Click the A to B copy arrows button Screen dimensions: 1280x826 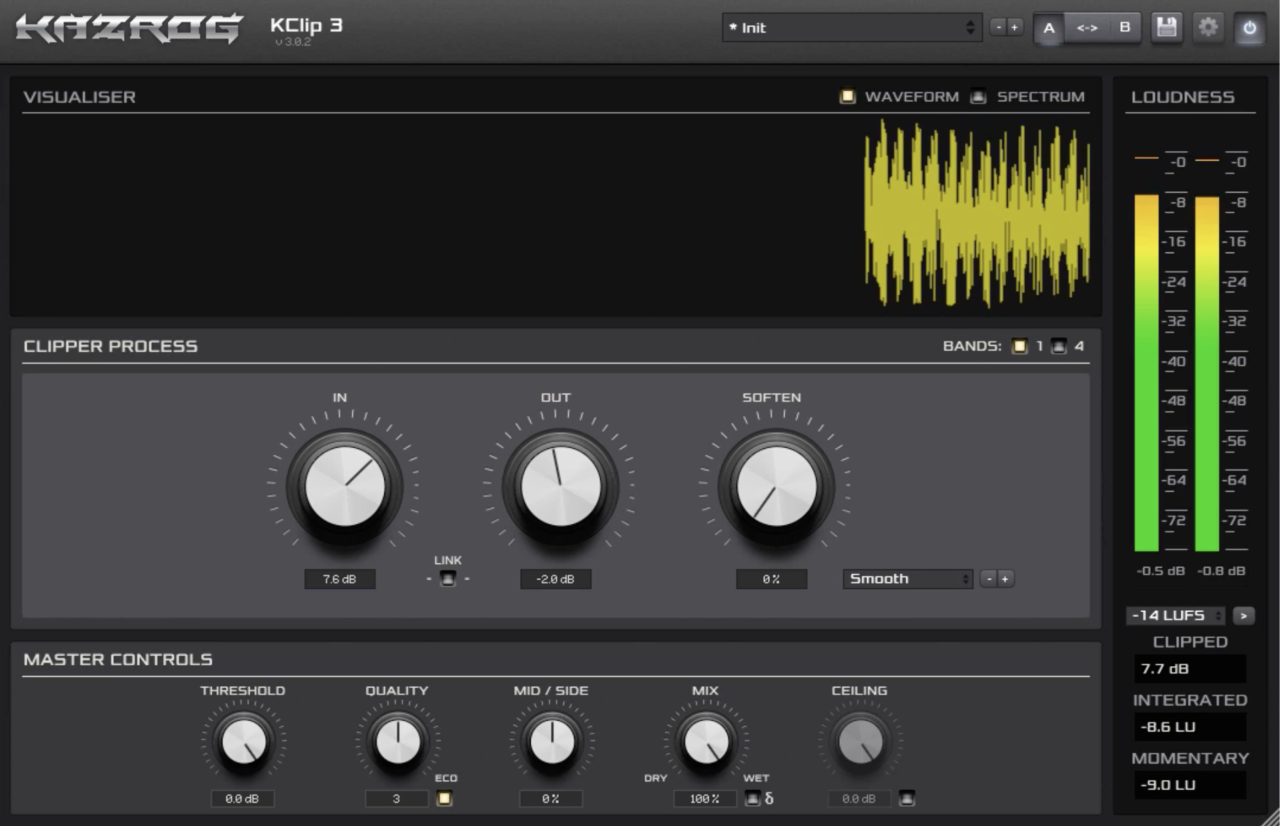point(1087,28)
